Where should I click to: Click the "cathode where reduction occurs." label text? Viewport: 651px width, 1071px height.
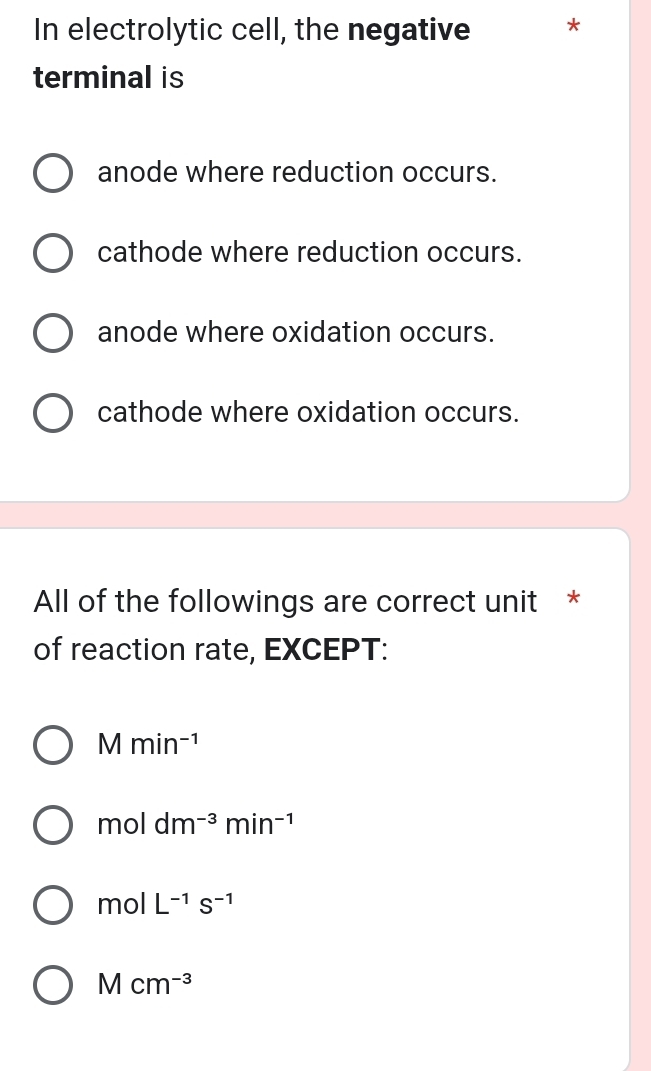click(x=308, y=252)
